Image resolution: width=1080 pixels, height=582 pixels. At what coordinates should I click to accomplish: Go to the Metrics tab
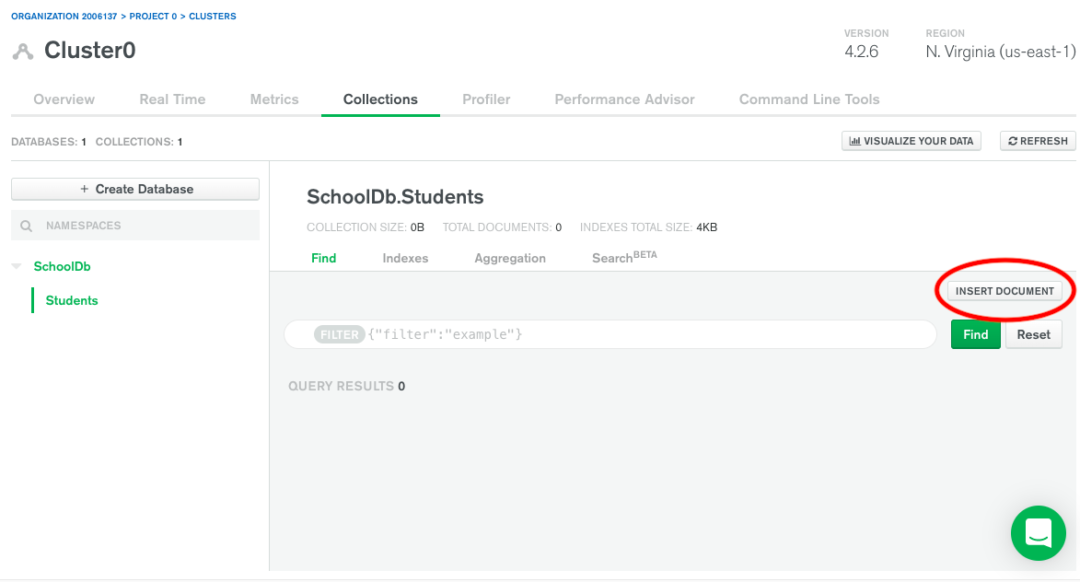274,99
